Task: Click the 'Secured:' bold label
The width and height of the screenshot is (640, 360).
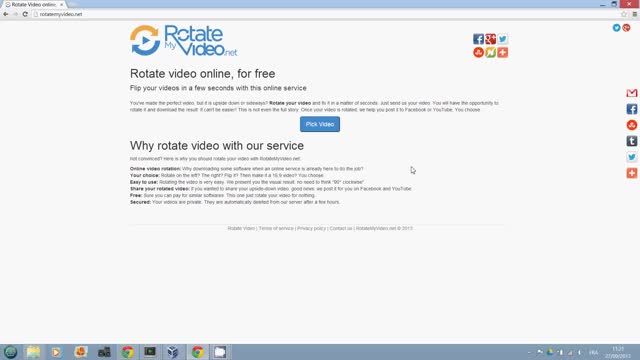Action: (140, 202)
